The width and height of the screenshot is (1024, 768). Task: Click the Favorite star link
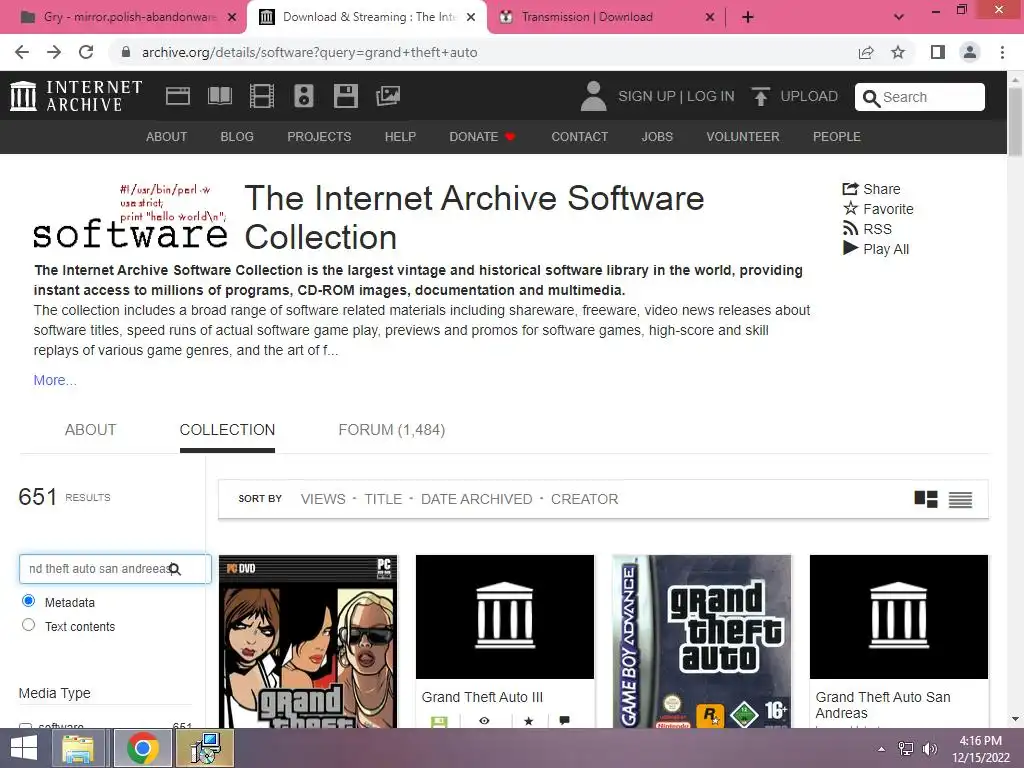[878, 209]
